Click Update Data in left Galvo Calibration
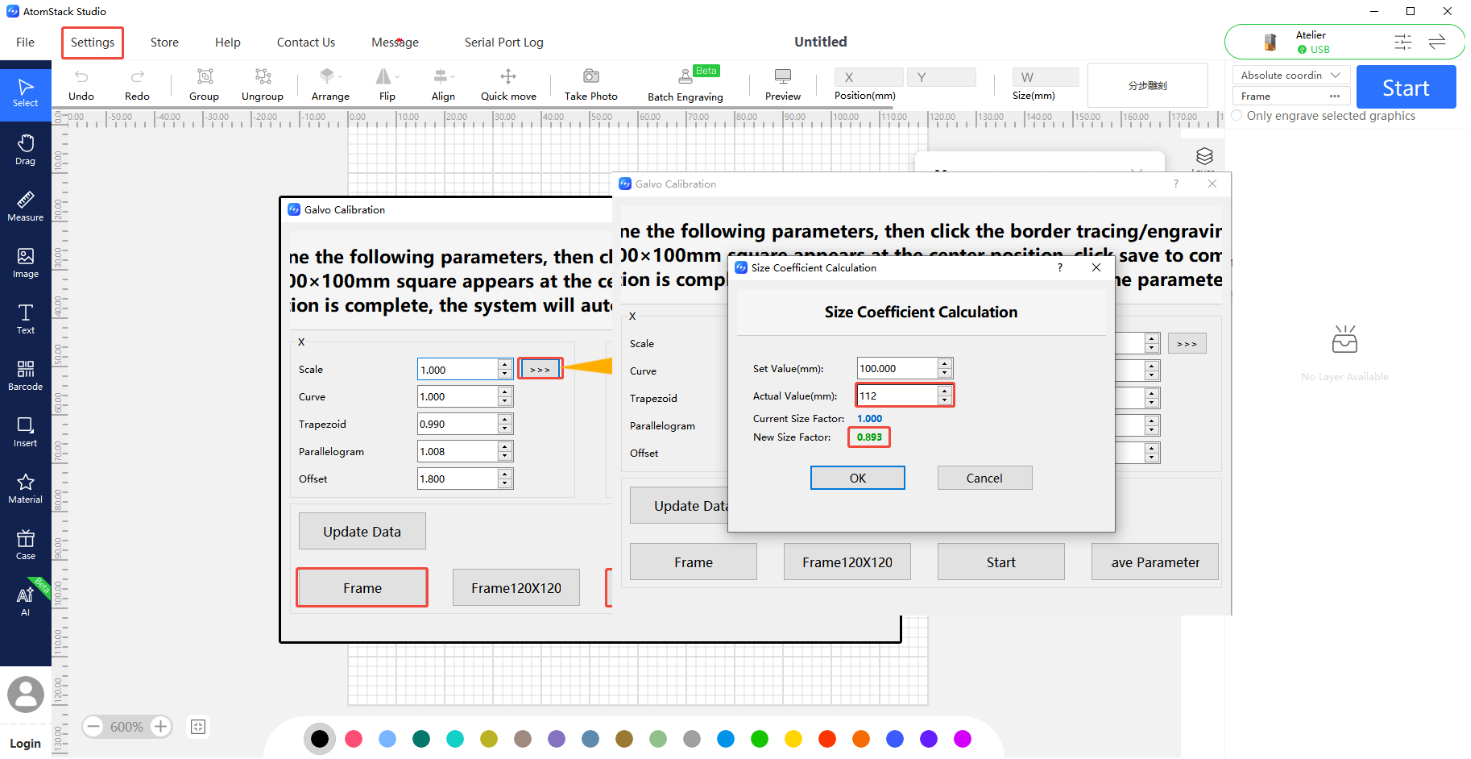The height and width of the screenshot is (759, 1471). pyautogui.click(x=362, y=531)
